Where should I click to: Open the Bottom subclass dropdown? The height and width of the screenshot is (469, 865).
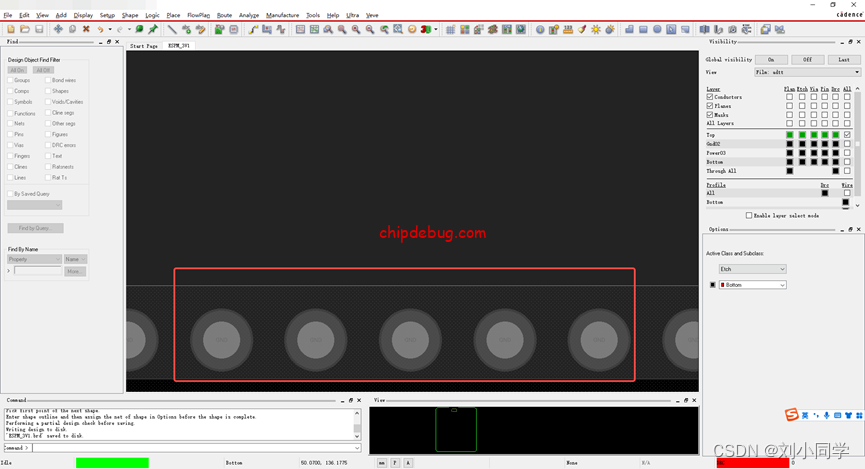[x=752, y=285]
